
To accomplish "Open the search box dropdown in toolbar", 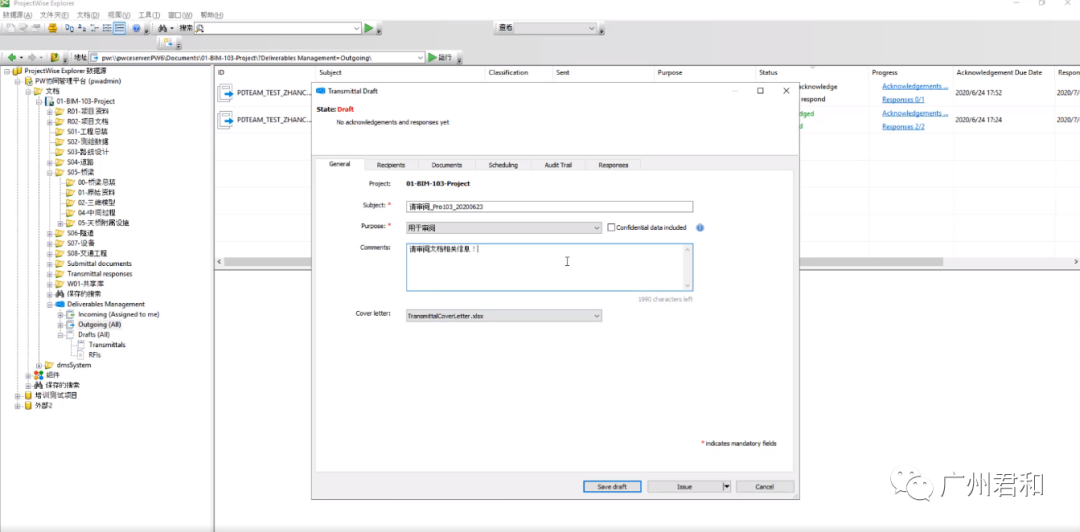I will [357, 28].
